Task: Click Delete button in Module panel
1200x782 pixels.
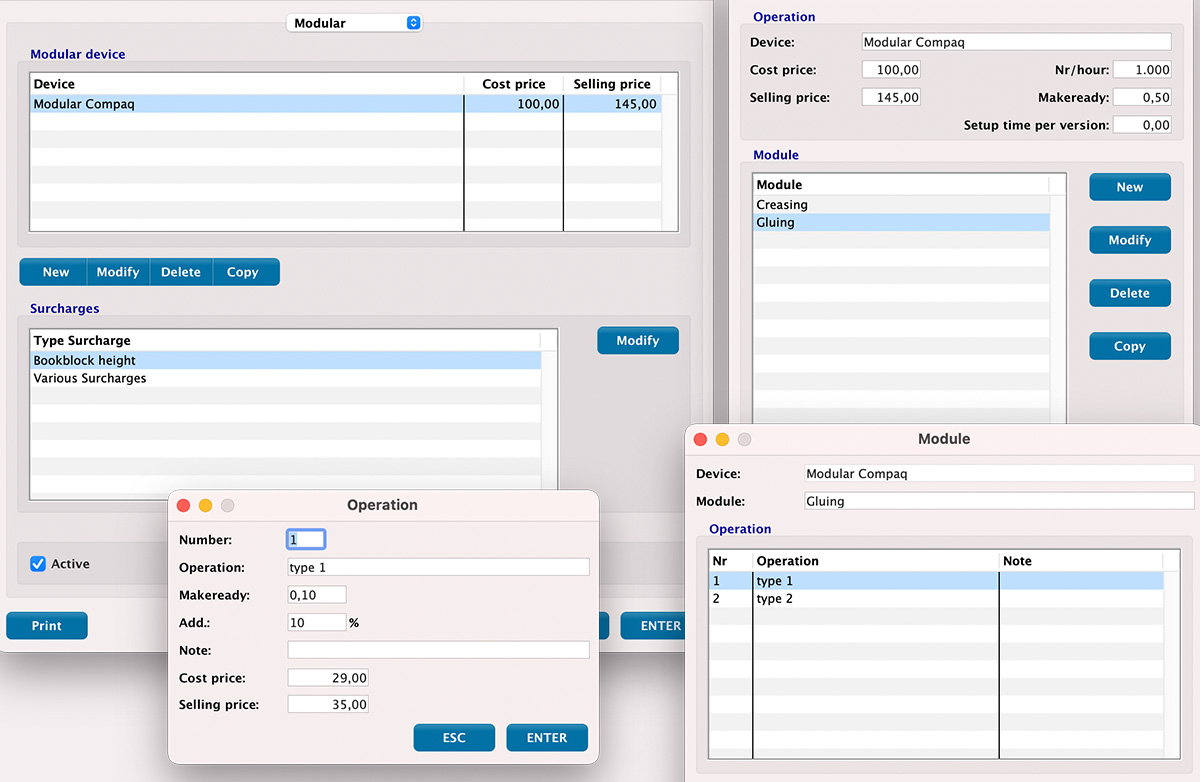Action: coord(1129,293)
